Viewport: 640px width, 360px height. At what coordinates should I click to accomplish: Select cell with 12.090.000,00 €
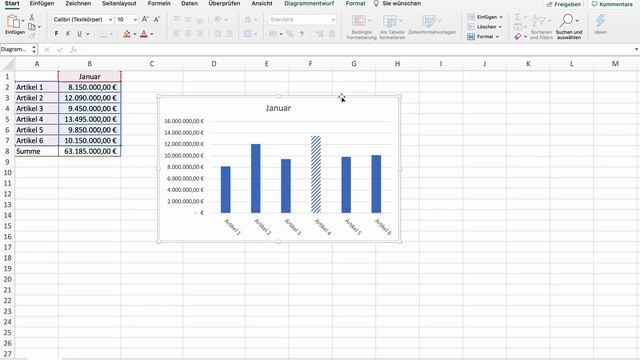click(90, 98)
